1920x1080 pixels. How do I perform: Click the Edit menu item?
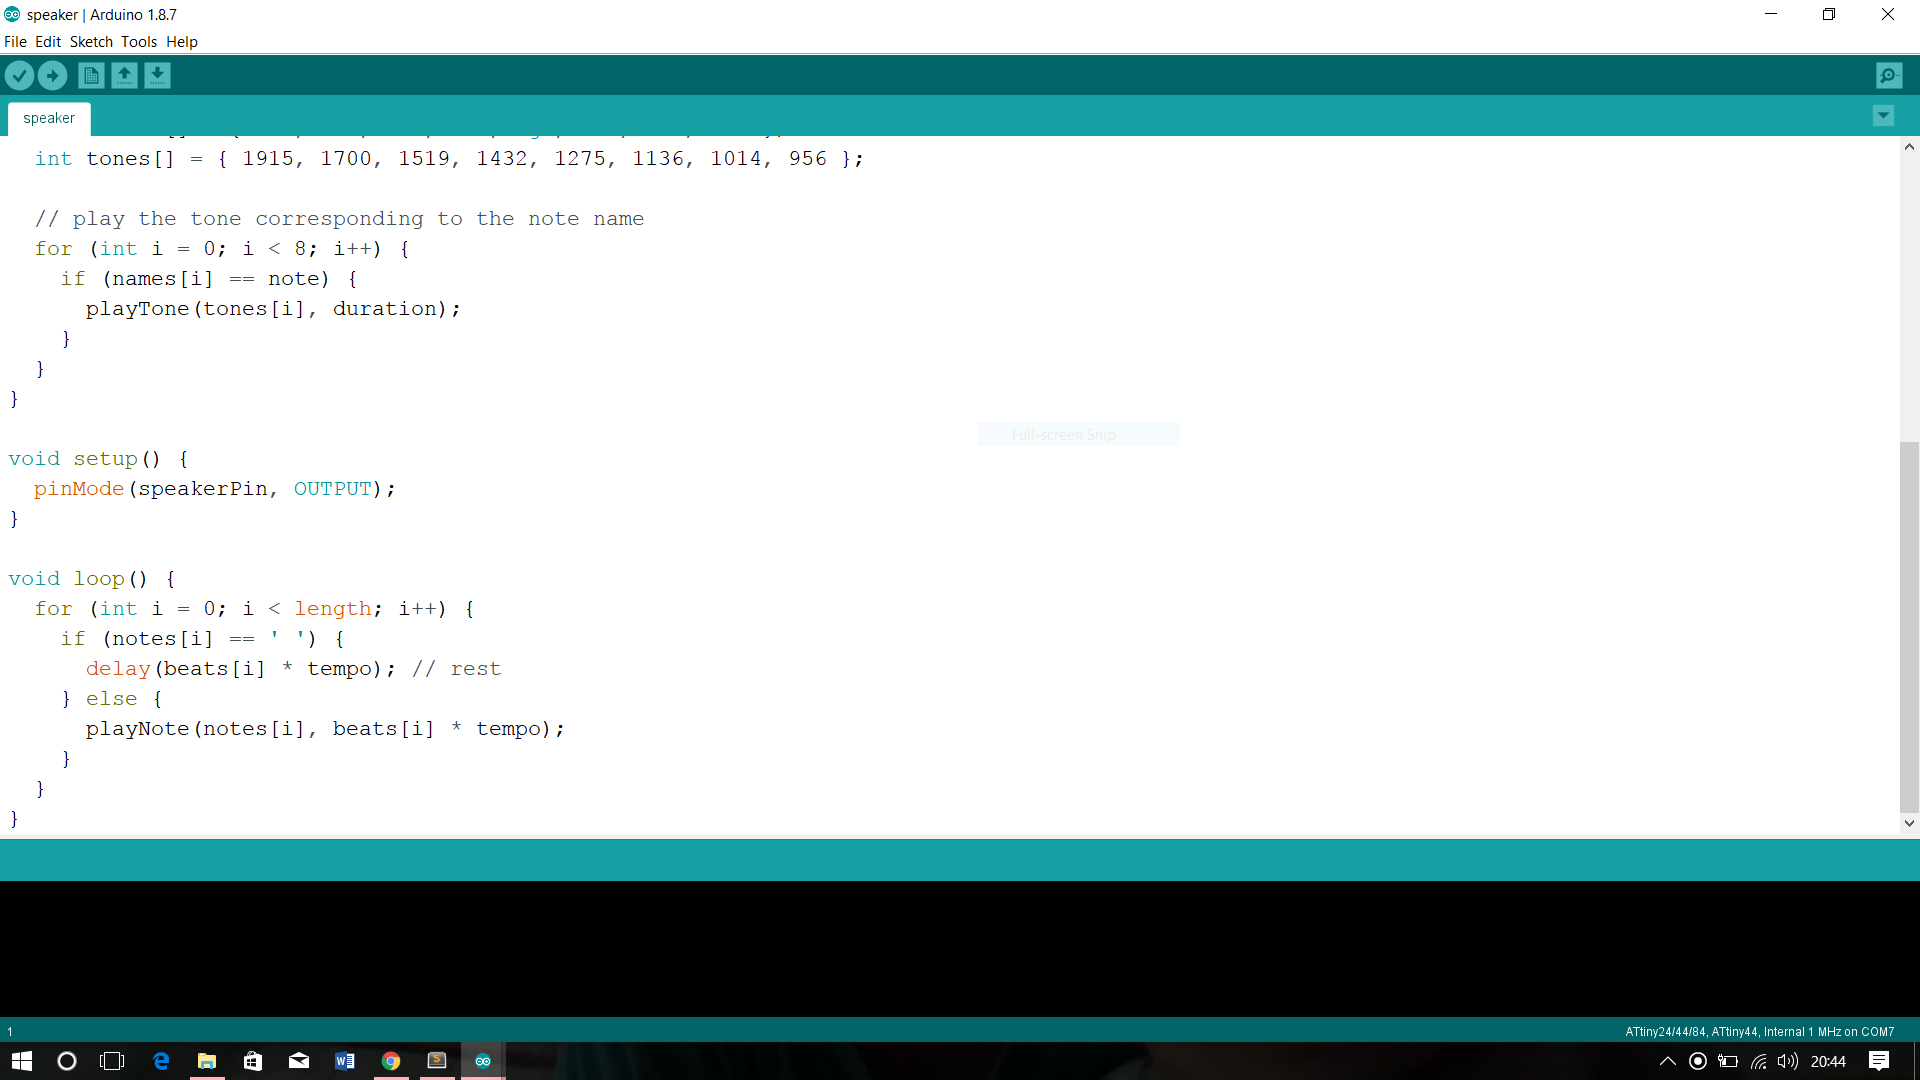[x=46, y=41]
